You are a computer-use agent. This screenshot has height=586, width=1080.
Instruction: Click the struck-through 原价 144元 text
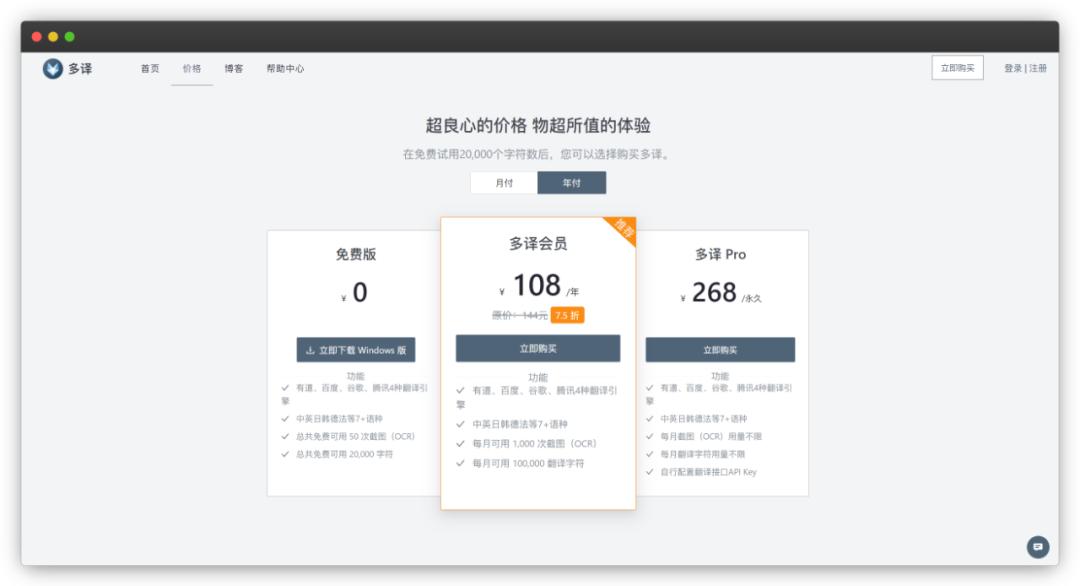click(x=519, y=315)
